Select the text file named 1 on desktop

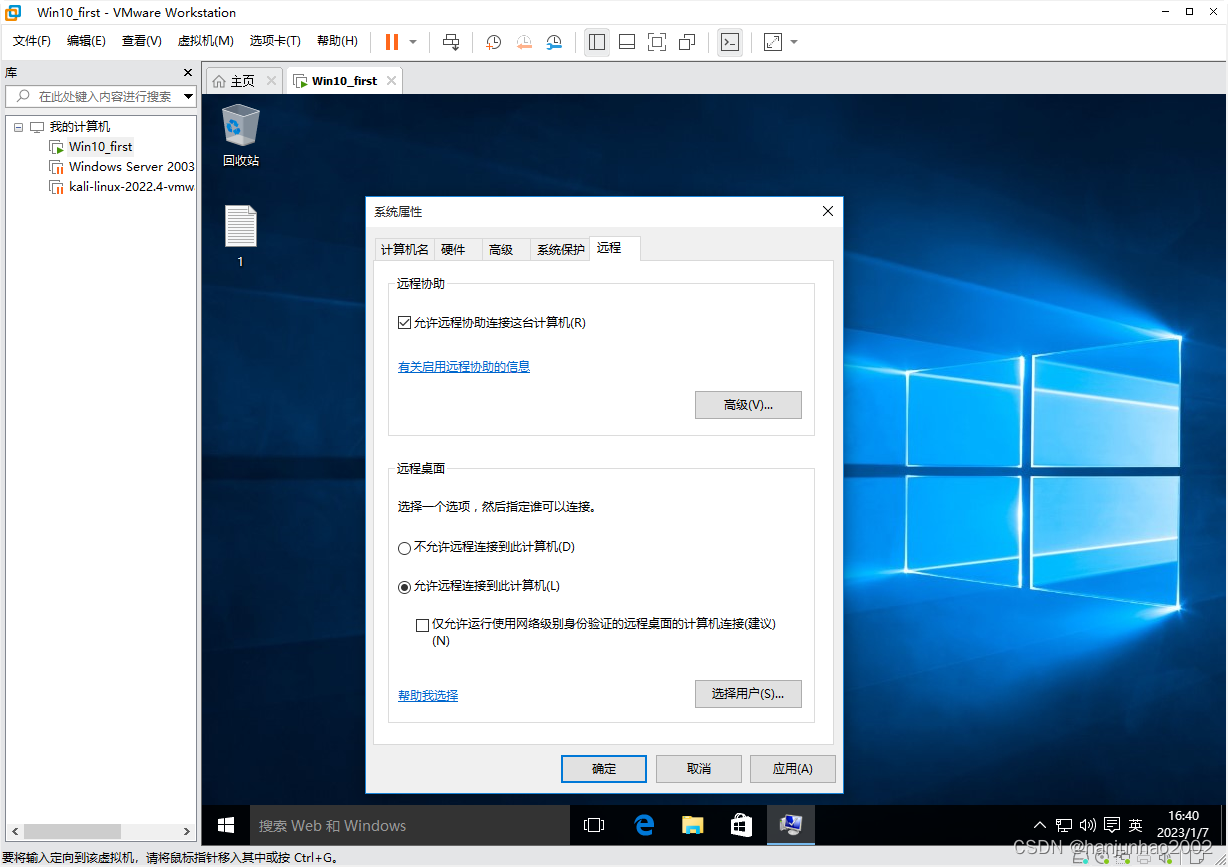[x=240, y=236]
